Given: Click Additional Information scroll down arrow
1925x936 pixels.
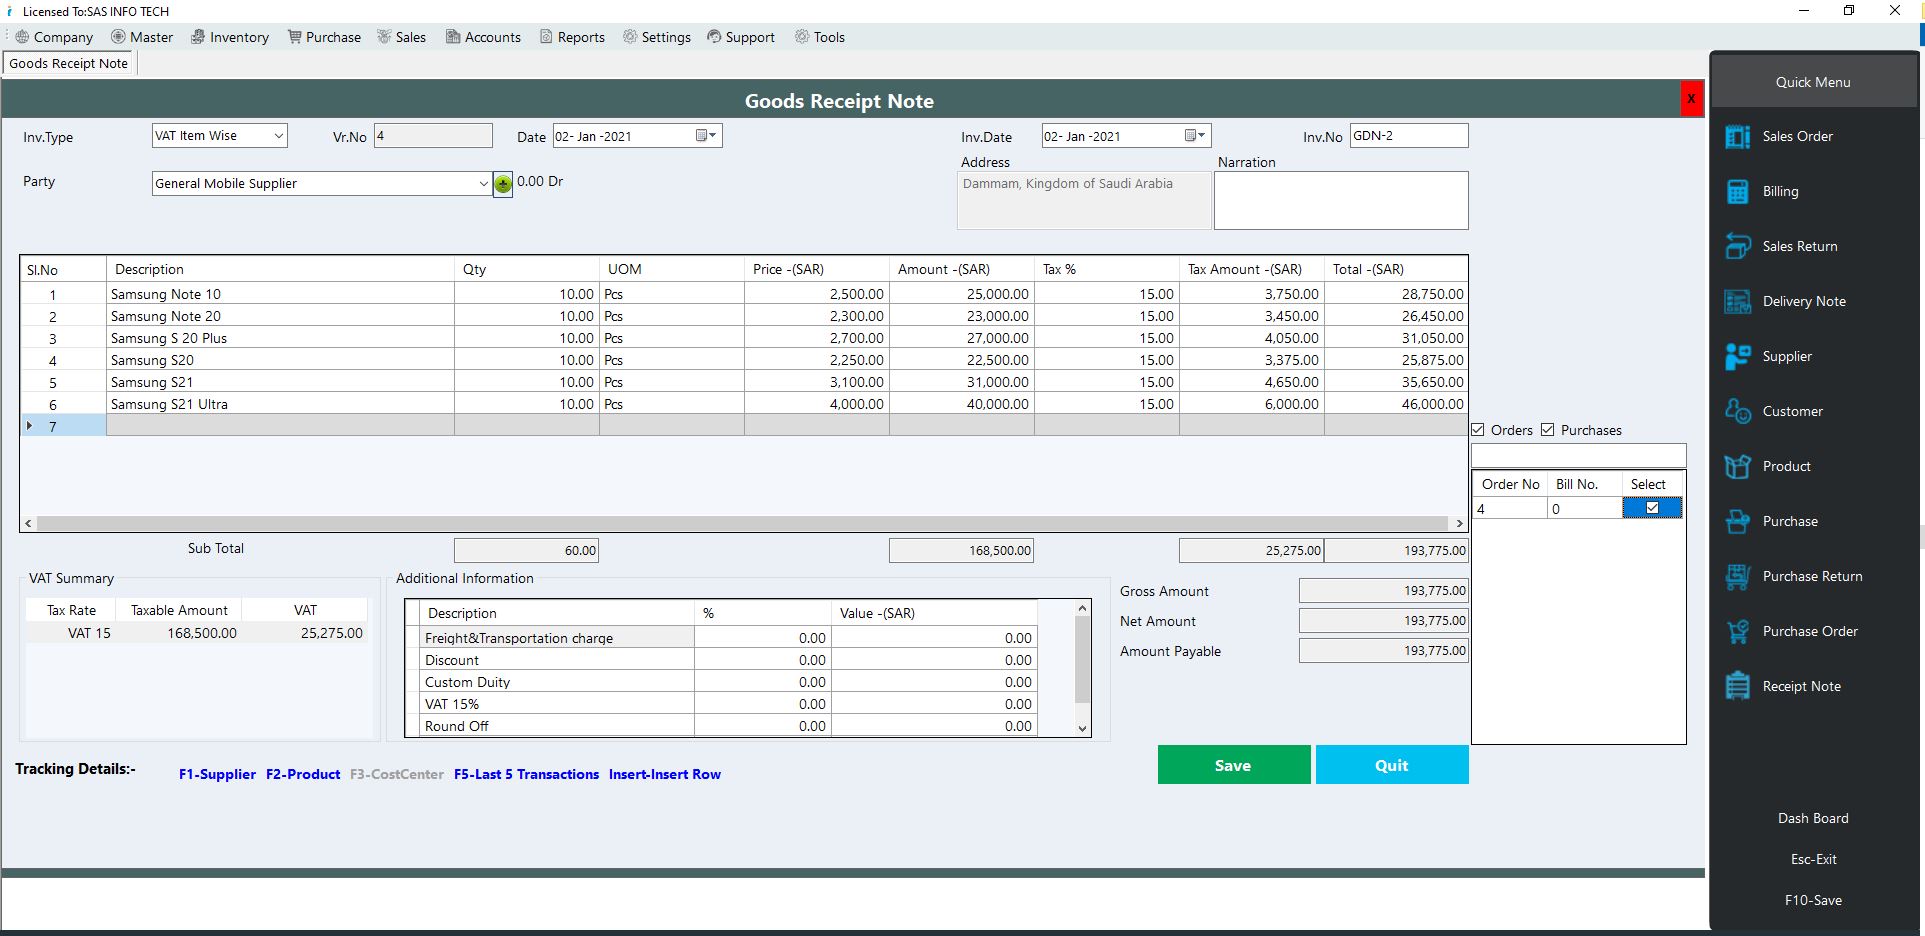Looking at the screenshot, I should click(x=1082, y=729).
